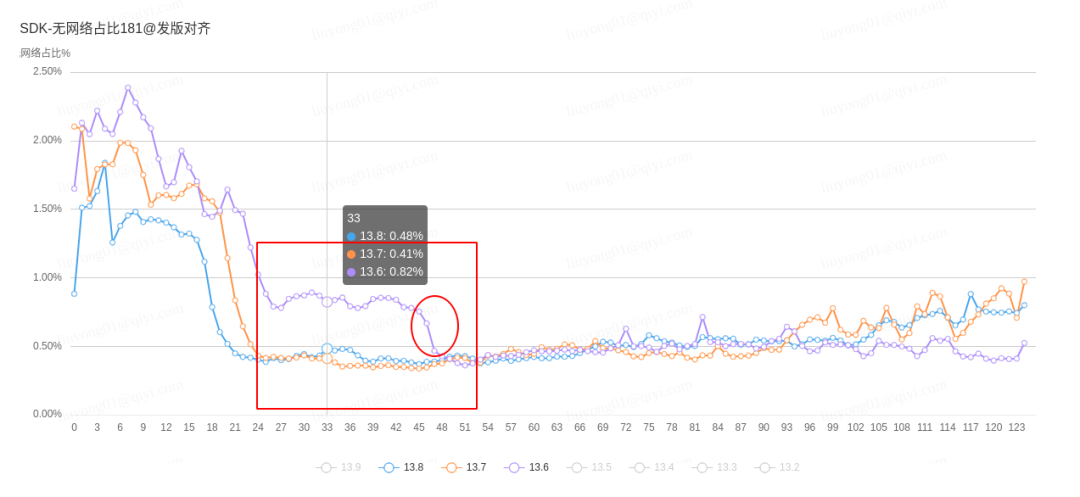
Task: Click the x-axis label 123
Action: (1016, 427)
